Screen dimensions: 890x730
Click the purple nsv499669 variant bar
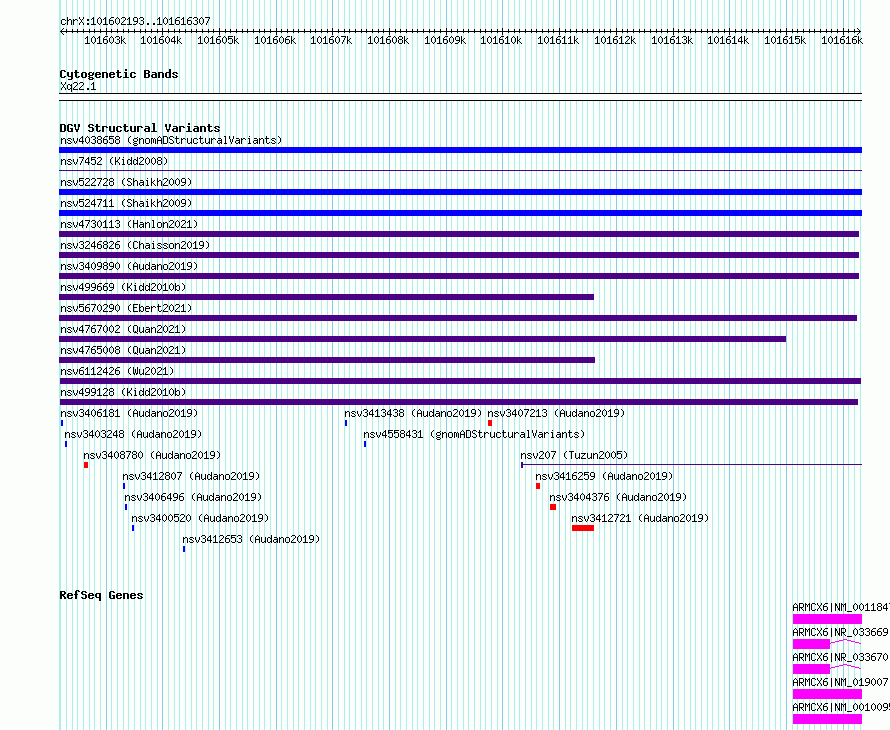coord(326,297)
